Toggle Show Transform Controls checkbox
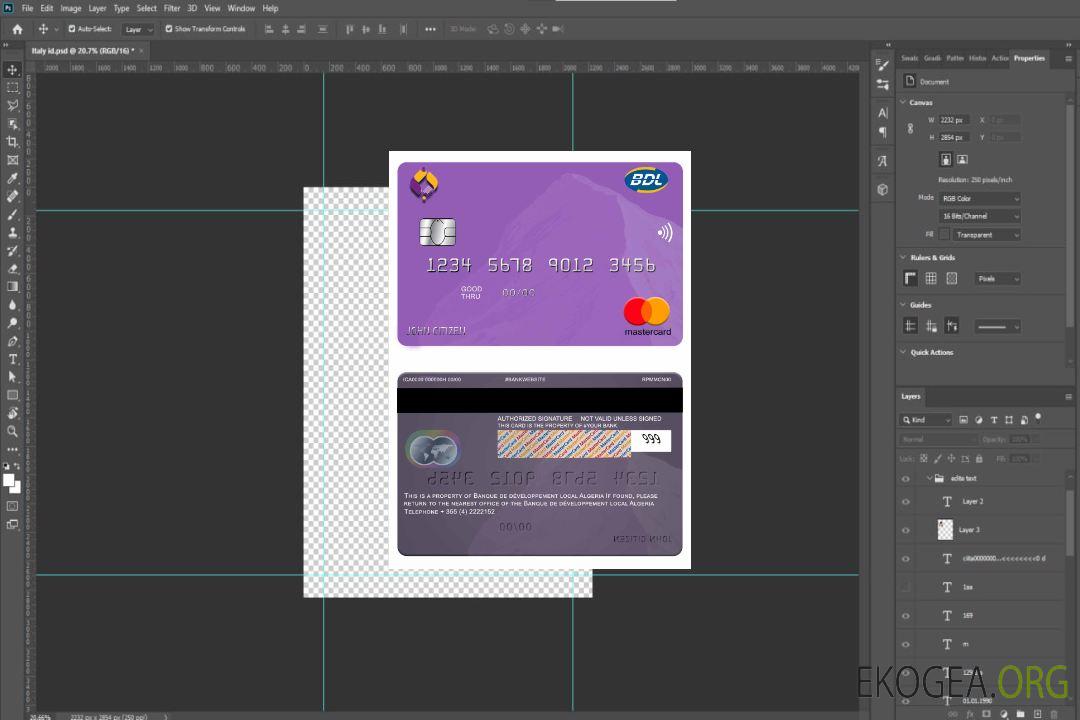1080x720 pixels. [169, 29]
